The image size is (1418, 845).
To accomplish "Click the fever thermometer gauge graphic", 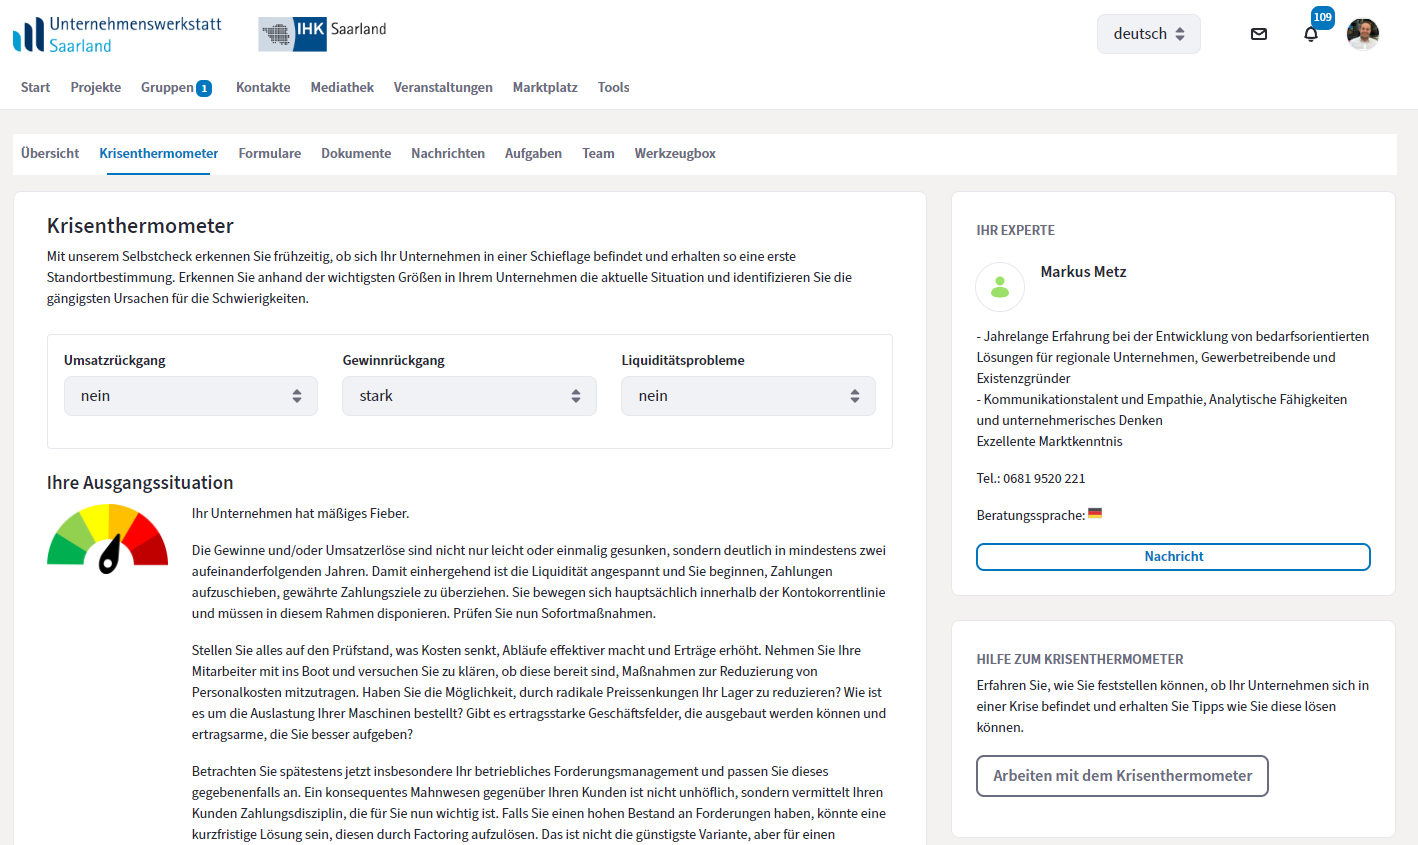I will tap(108, 540).
